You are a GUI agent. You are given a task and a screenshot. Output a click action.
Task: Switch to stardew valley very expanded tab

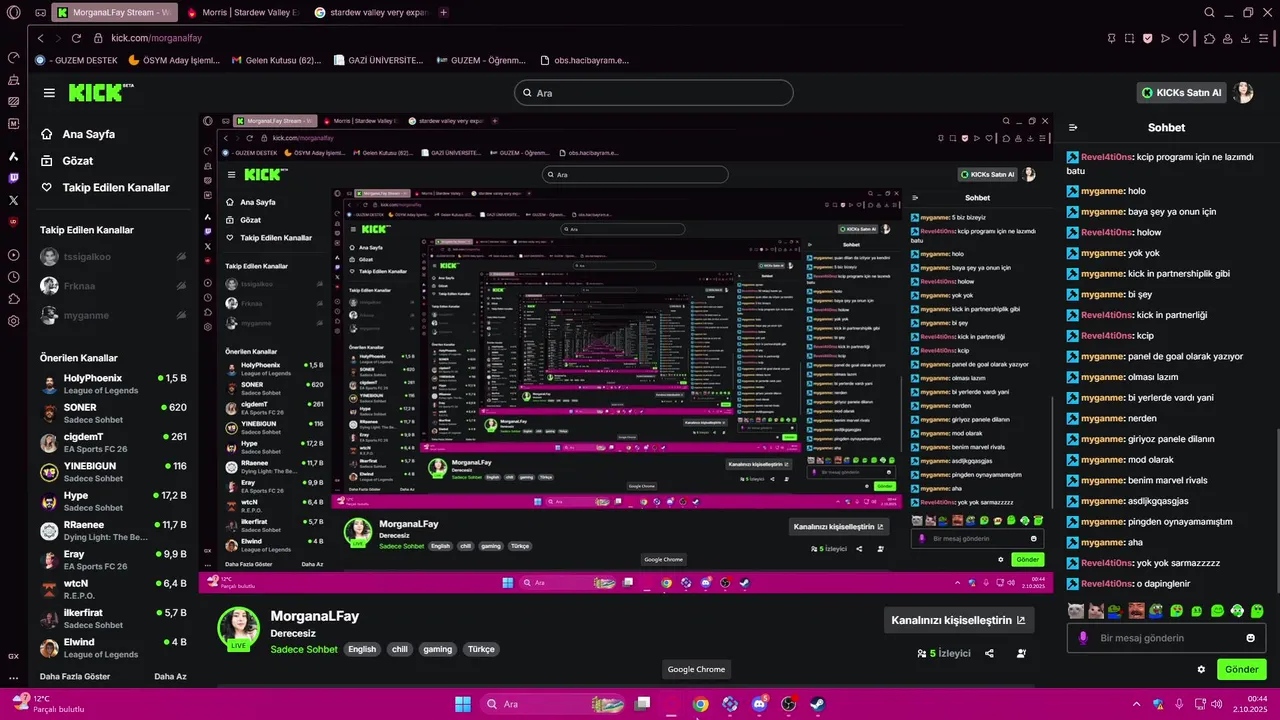click(370, 13)
